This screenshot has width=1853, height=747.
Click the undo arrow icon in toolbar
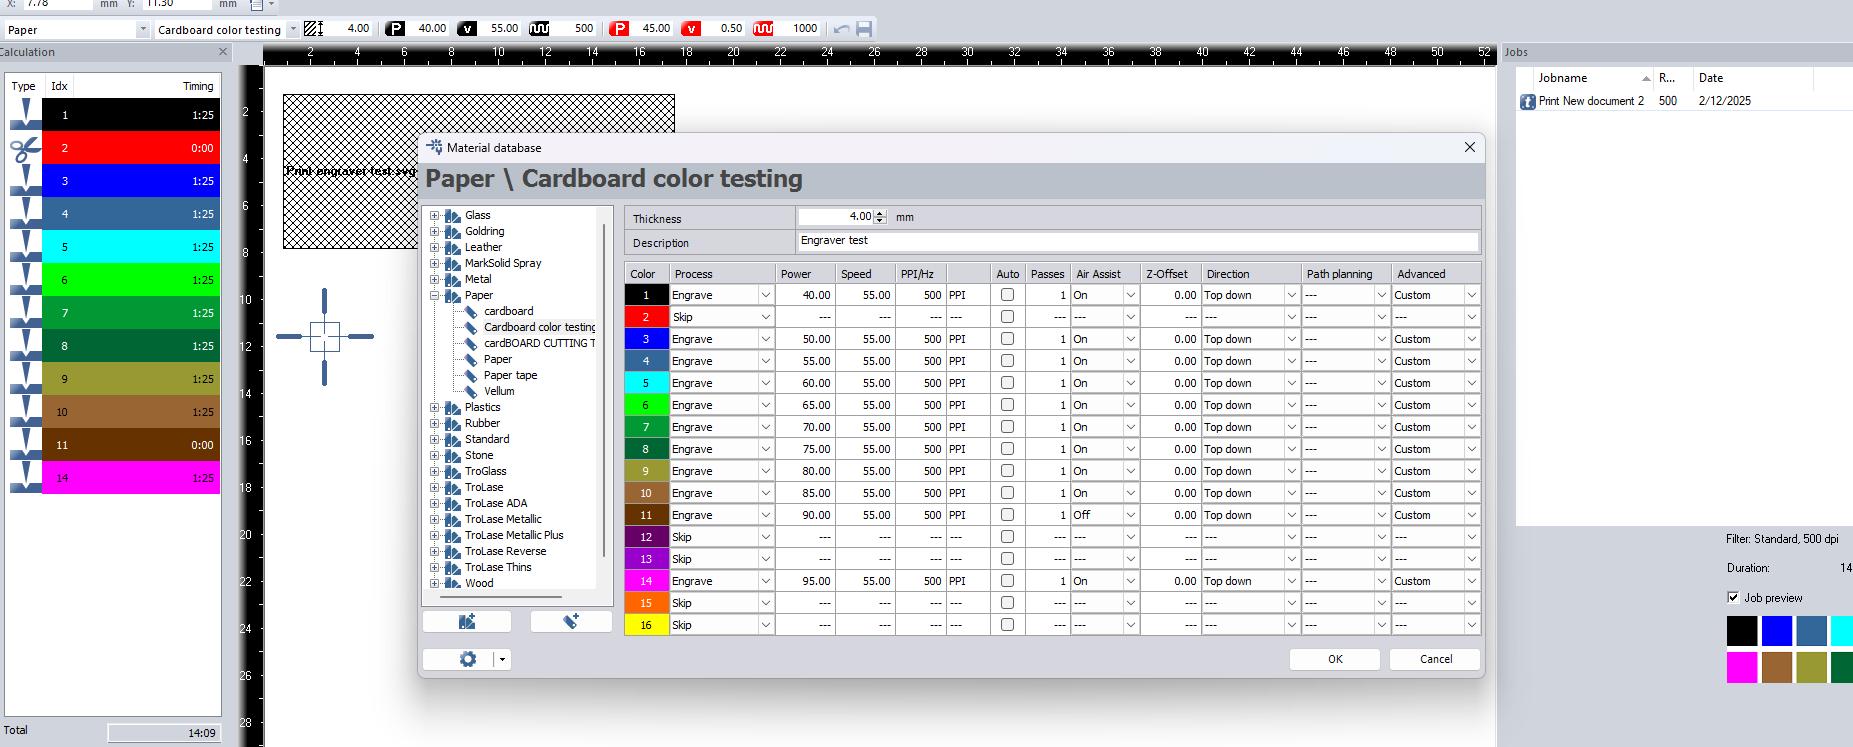842,29
